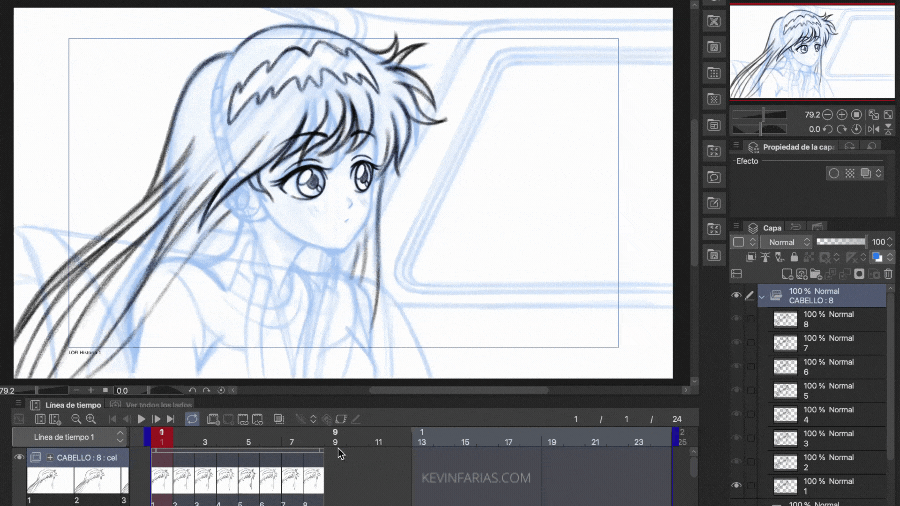Create a new vector layer
Image resolution: width=900 pixels, height=506 pixels.
[801, 274]
